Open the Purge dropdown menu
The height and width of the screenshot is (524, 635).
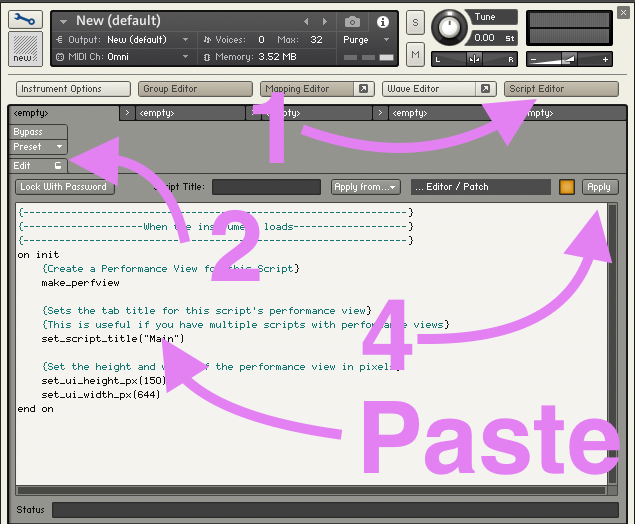[x=362, y=40]
